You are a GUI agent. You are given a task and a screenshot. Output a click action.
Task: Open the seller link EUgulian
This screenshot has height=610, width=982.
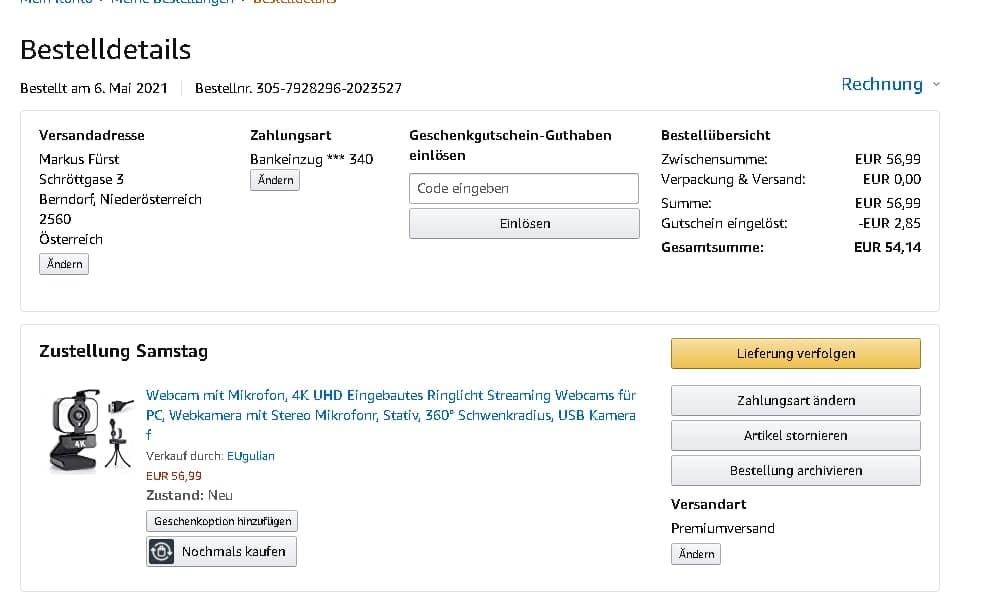tap(250, 456)
